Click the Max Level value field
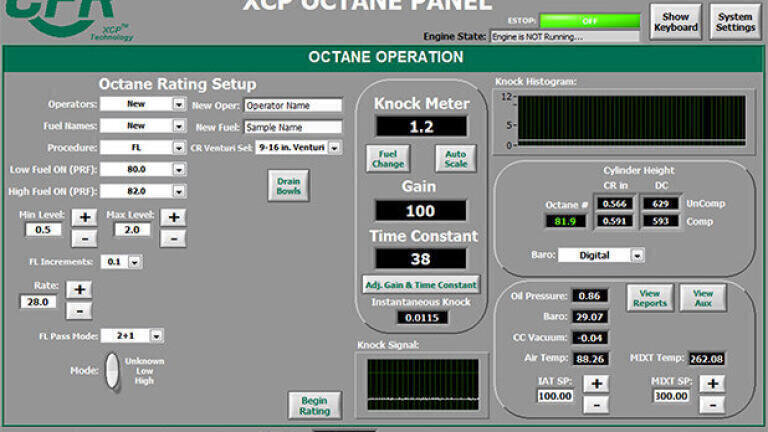Image resolution: width=768 pixels, height=432 pixels. click(132, 230)
